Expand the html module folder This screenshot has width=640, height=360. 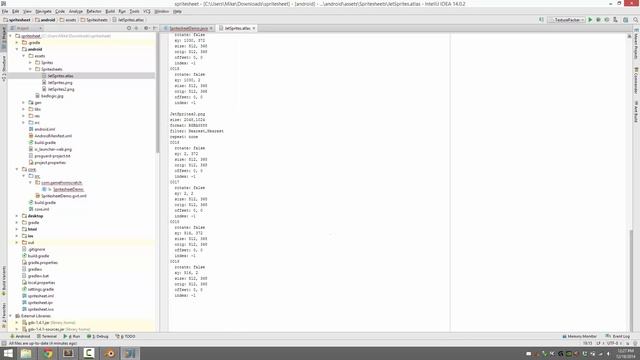click(x=17, y=229)
